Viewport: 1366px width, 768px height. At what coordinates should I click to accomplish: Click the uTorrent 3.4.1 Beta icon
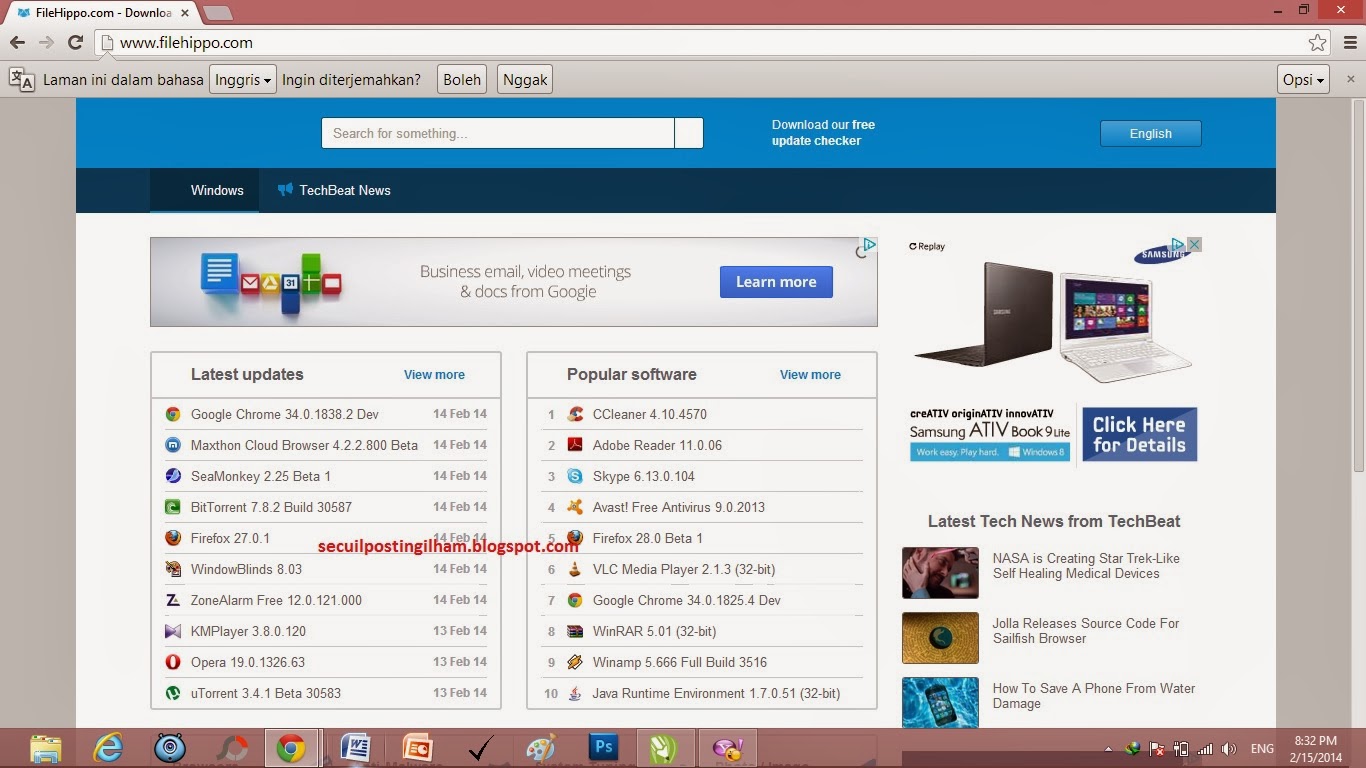pos(173,693)
